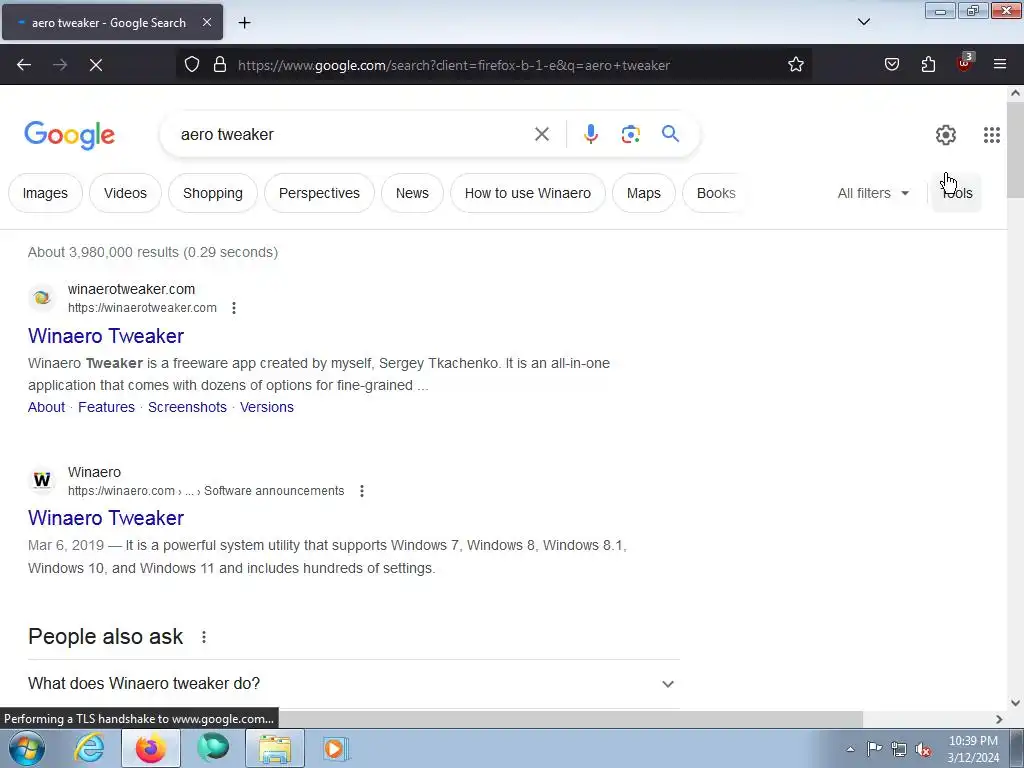Open more options for the winaerotweaker.com result
The width and height of the screenshot is (1024, 768).
point(234,308)
